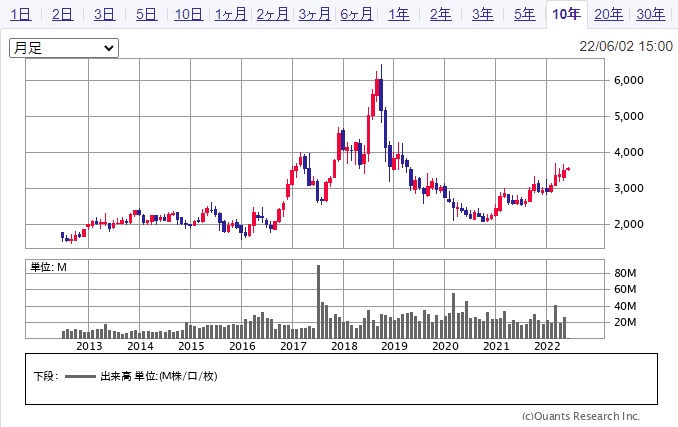
Task: Select the 5年 period tab
Action: tap(524, 14)
